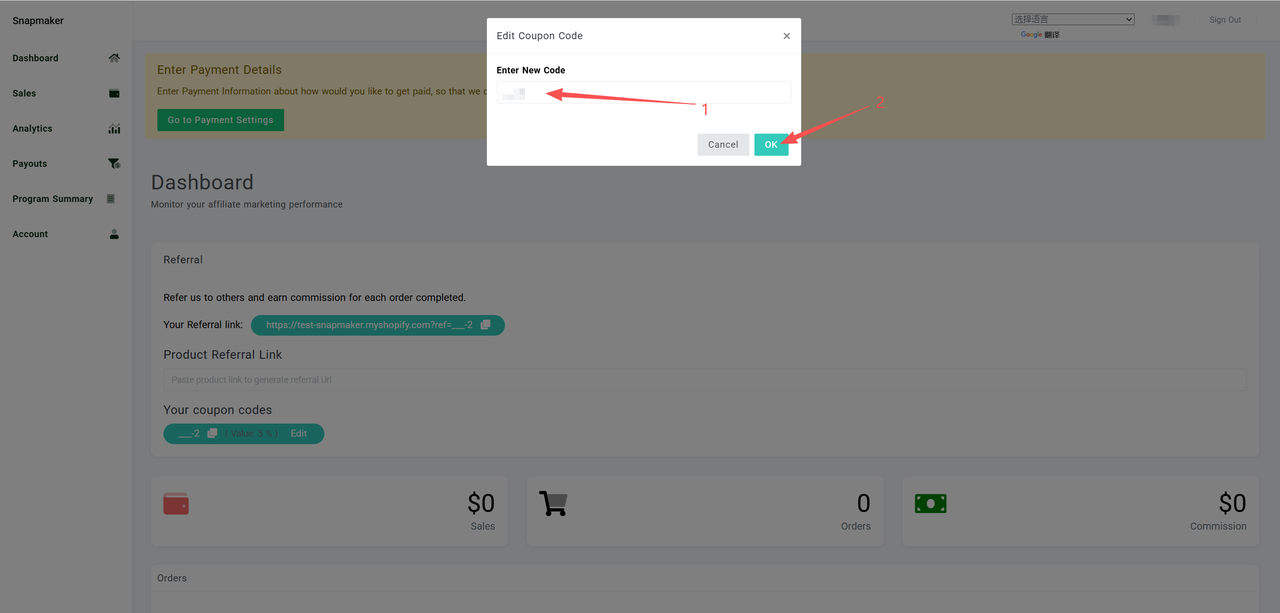The height and width of the screenshot is (613, 1280).
Task: Click the 'Value: 5 %' coupon text
Action: click(x=251, y=434)
